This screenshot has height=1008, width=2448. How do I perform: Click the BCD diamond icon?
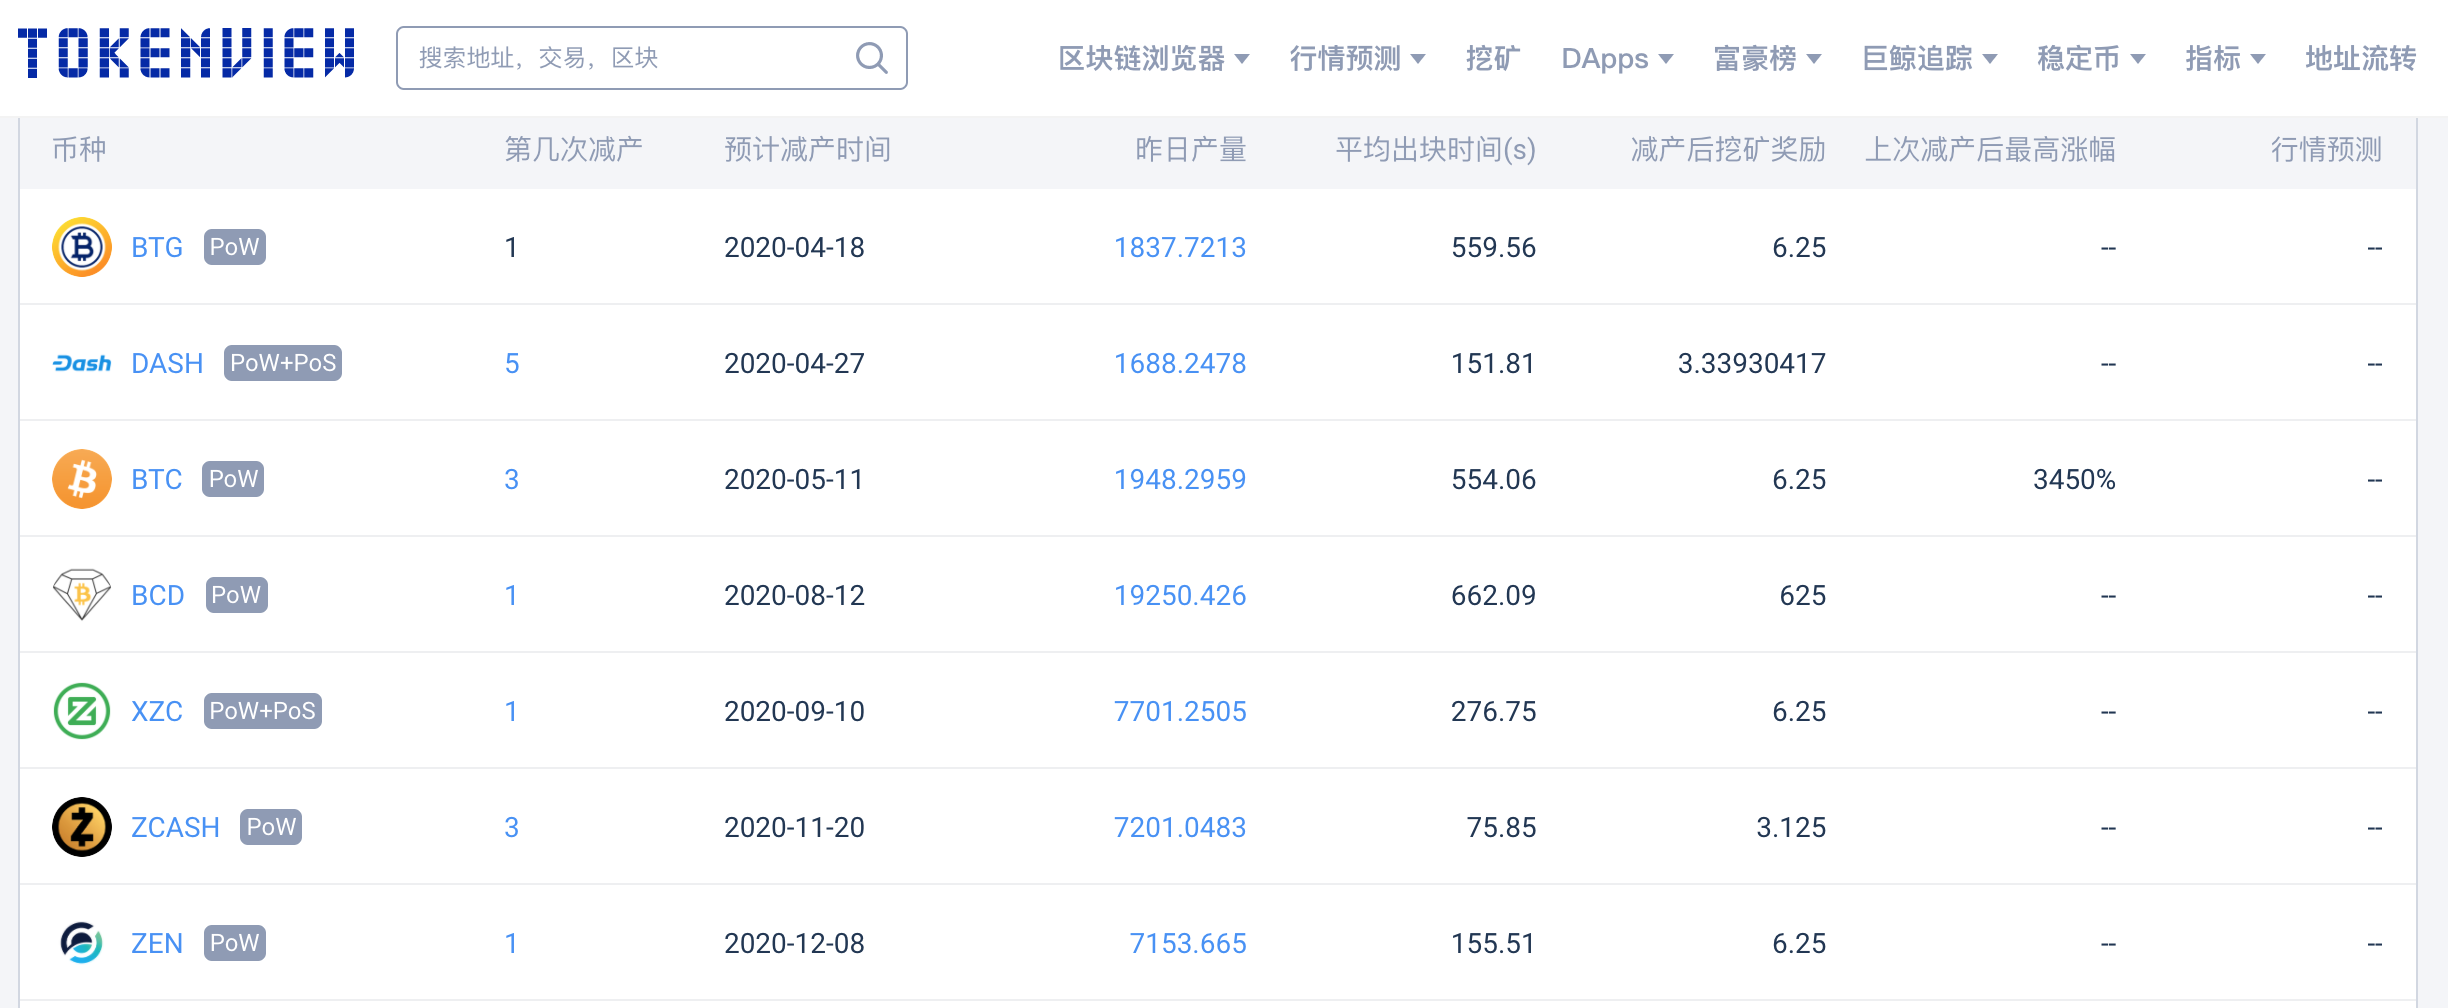[82, 595]
